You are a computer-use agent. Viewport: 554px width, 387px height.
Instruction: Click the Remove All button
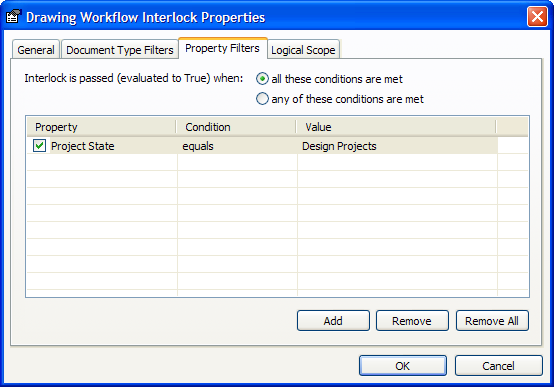(x=492, y=321)
